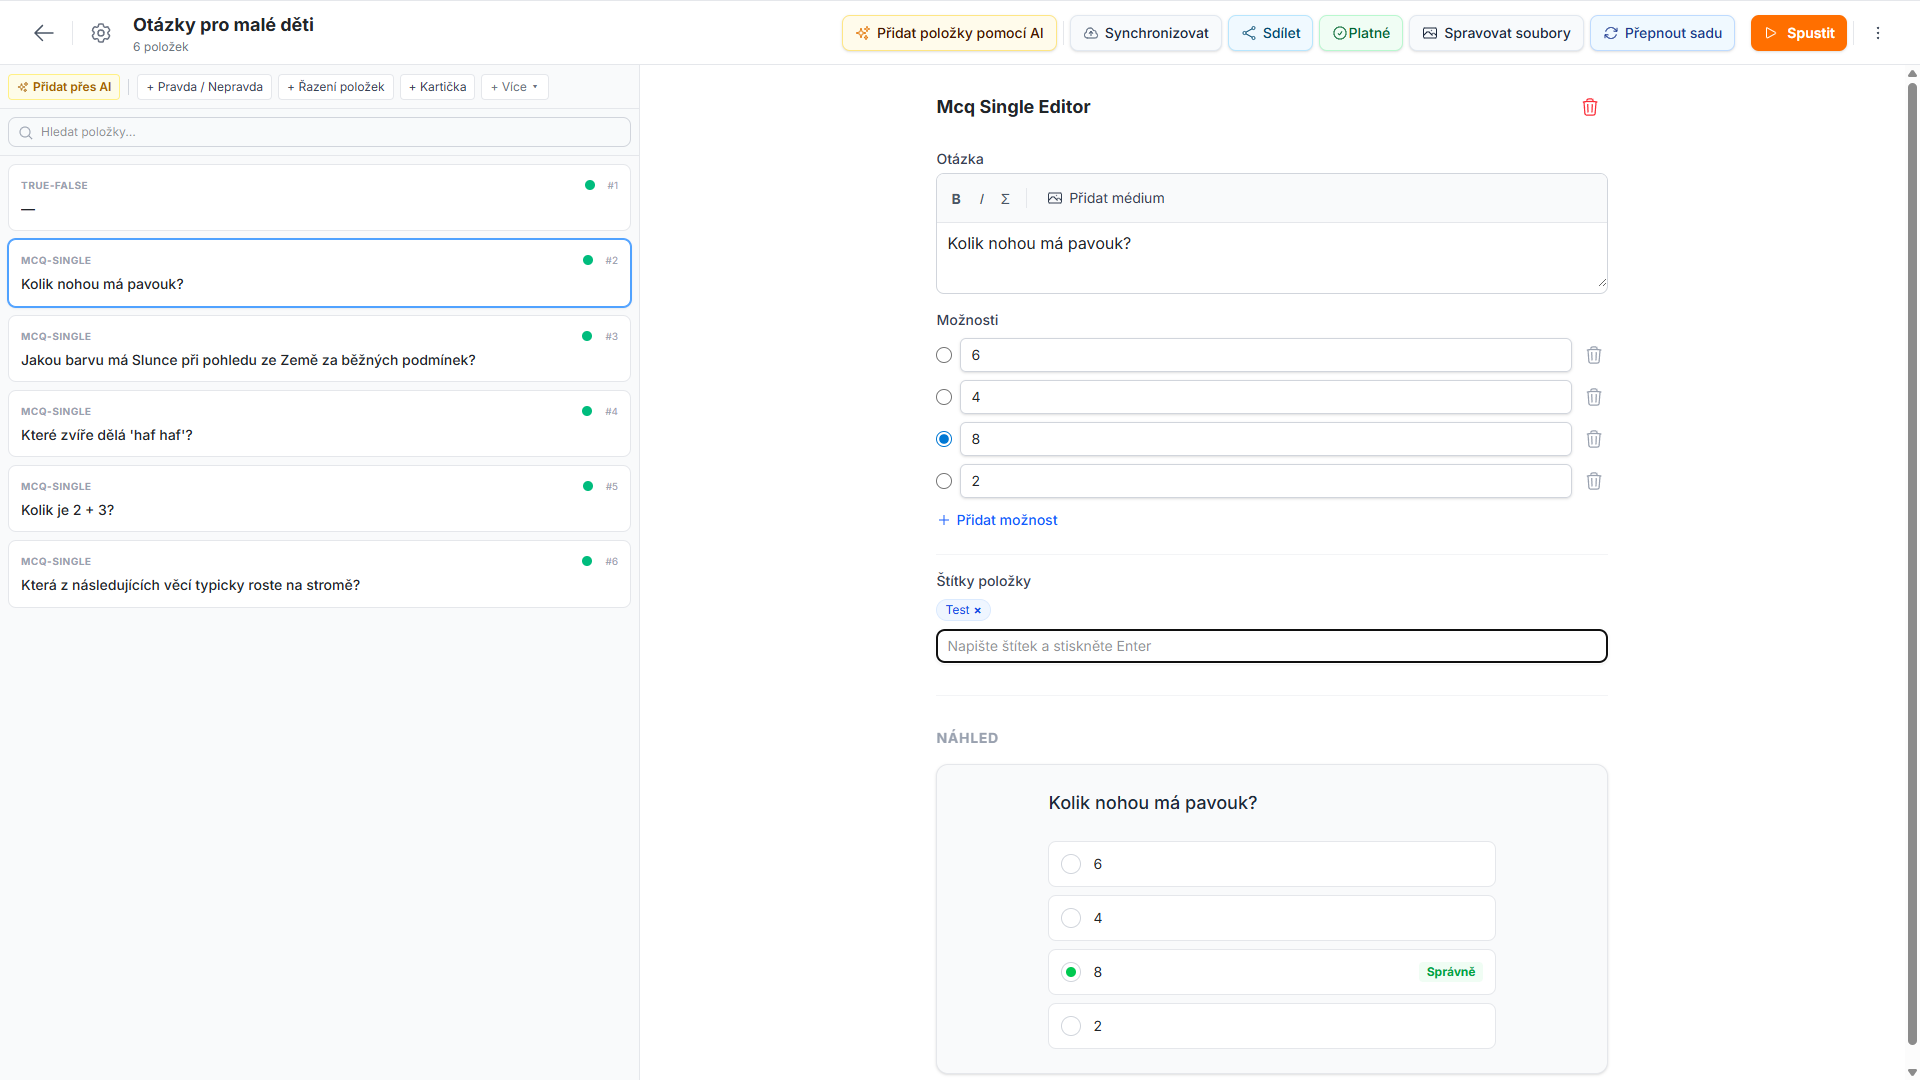This screenshot has height=1080, width=1920.
Task: Select item Kolik nohou má pavouk?
Action: click(x=319, y=273)
